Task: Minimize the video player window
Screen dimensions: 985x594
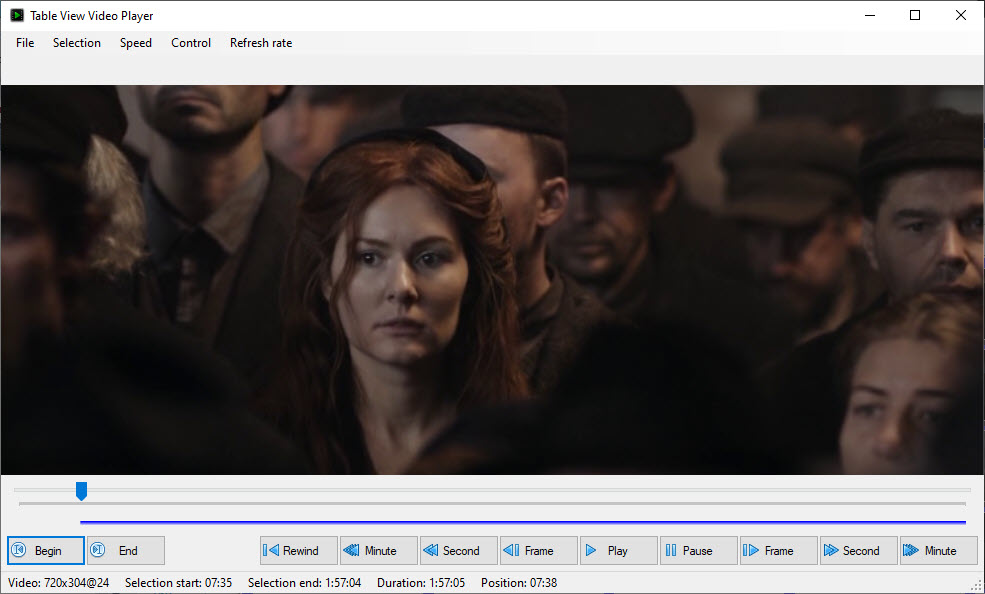Action: pos(870,16)
